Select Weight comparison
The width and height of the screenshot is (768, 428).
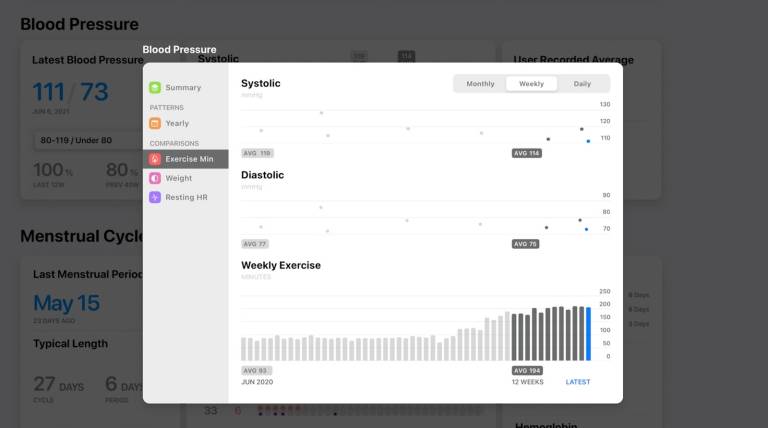pos(186,178)
